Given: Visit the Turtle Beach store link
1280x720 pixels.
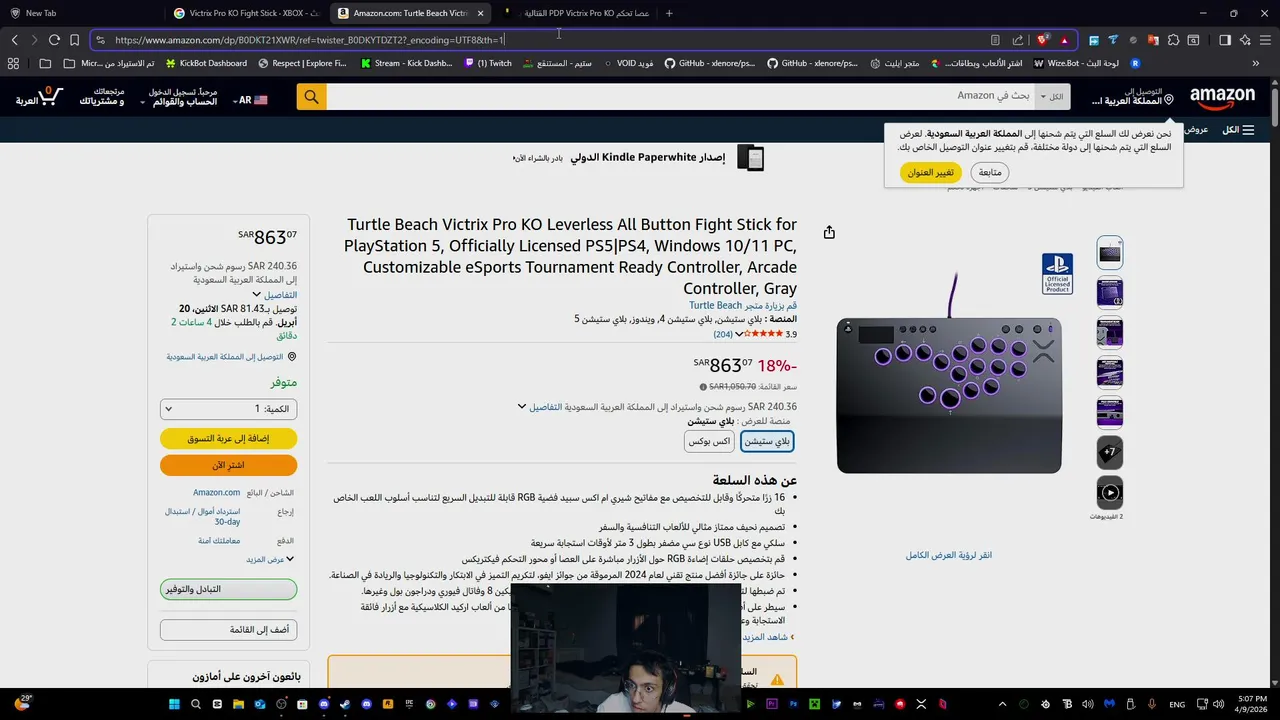Looking at the screenshot, I should 743,305.
